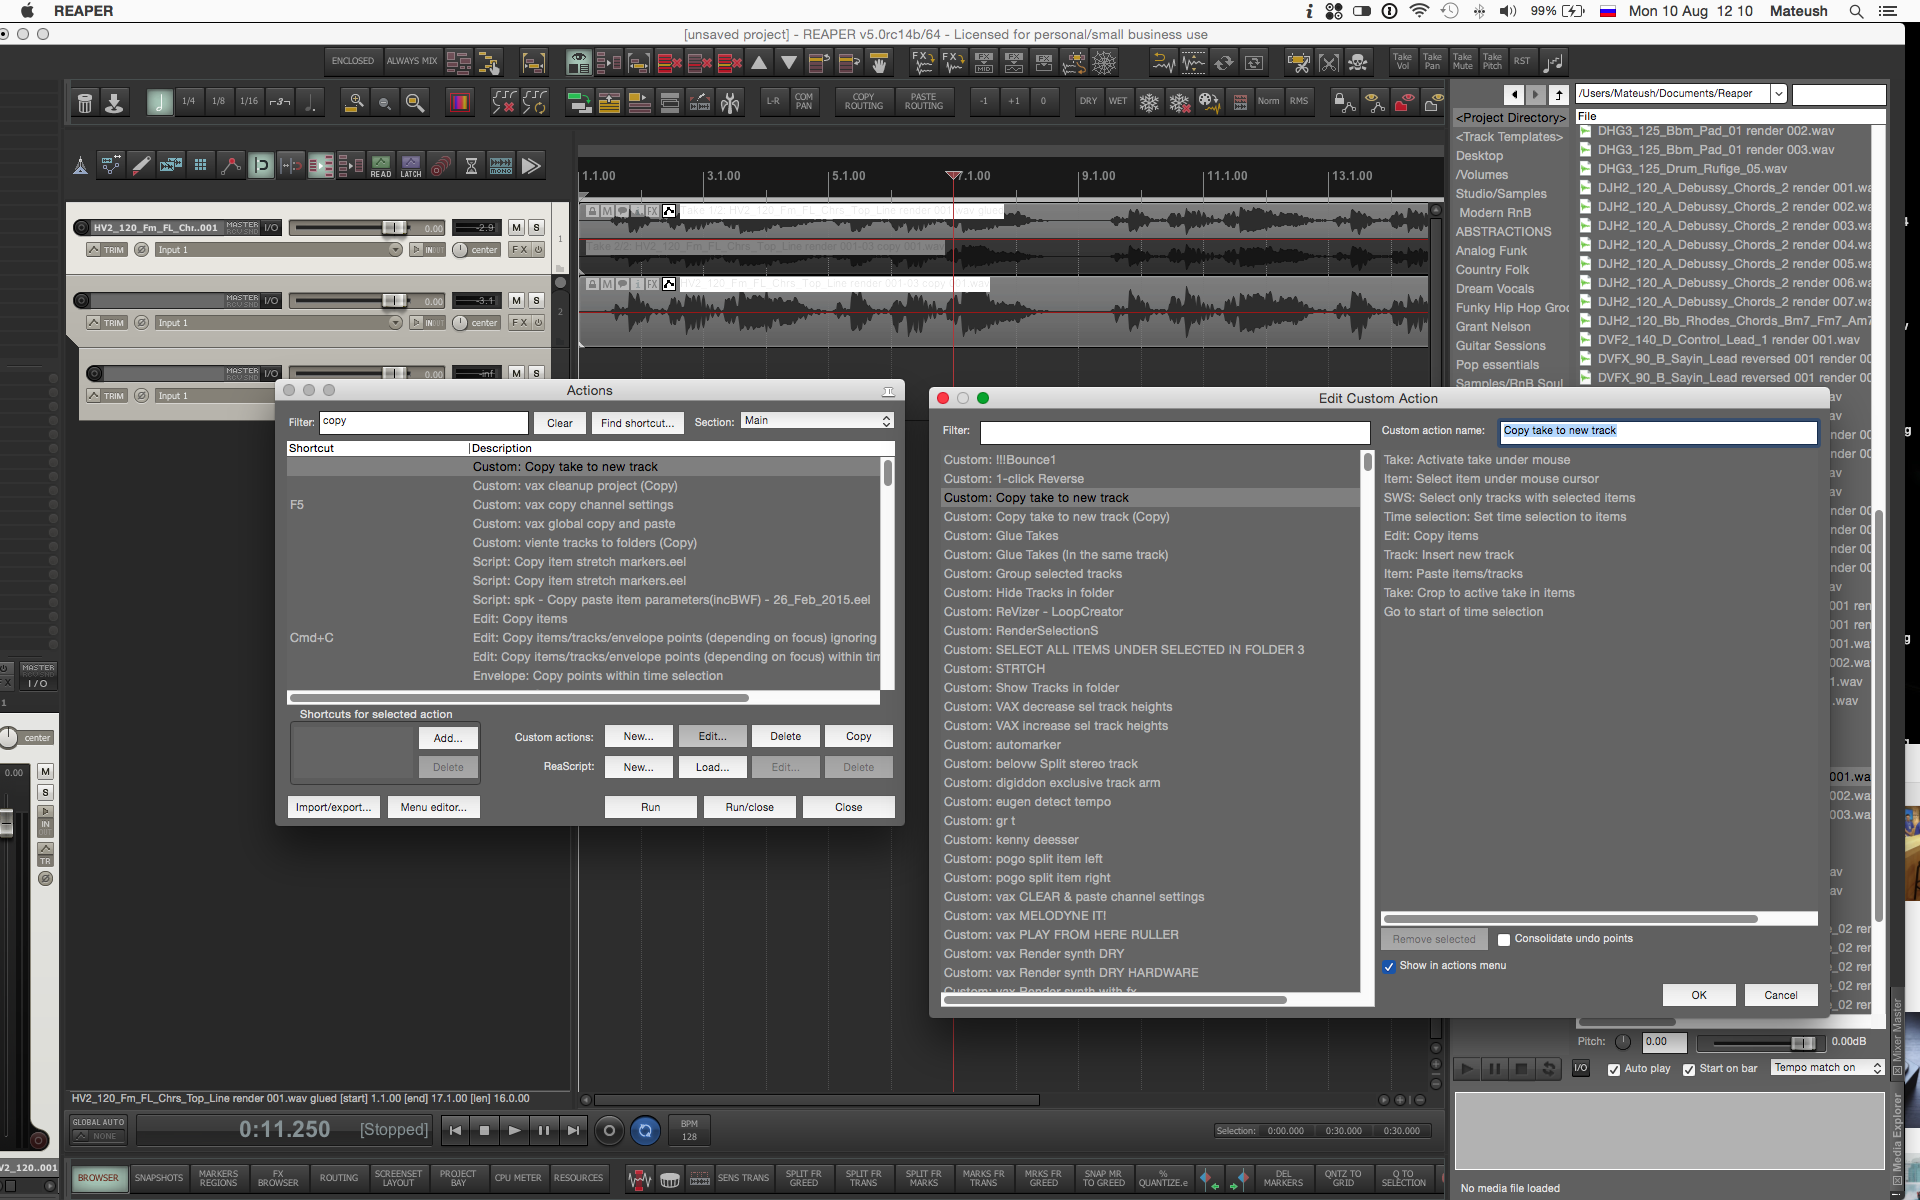Click the snowflake with red X unfreeze icon
This screenshot has width=1920, height=1200.
1180,102
